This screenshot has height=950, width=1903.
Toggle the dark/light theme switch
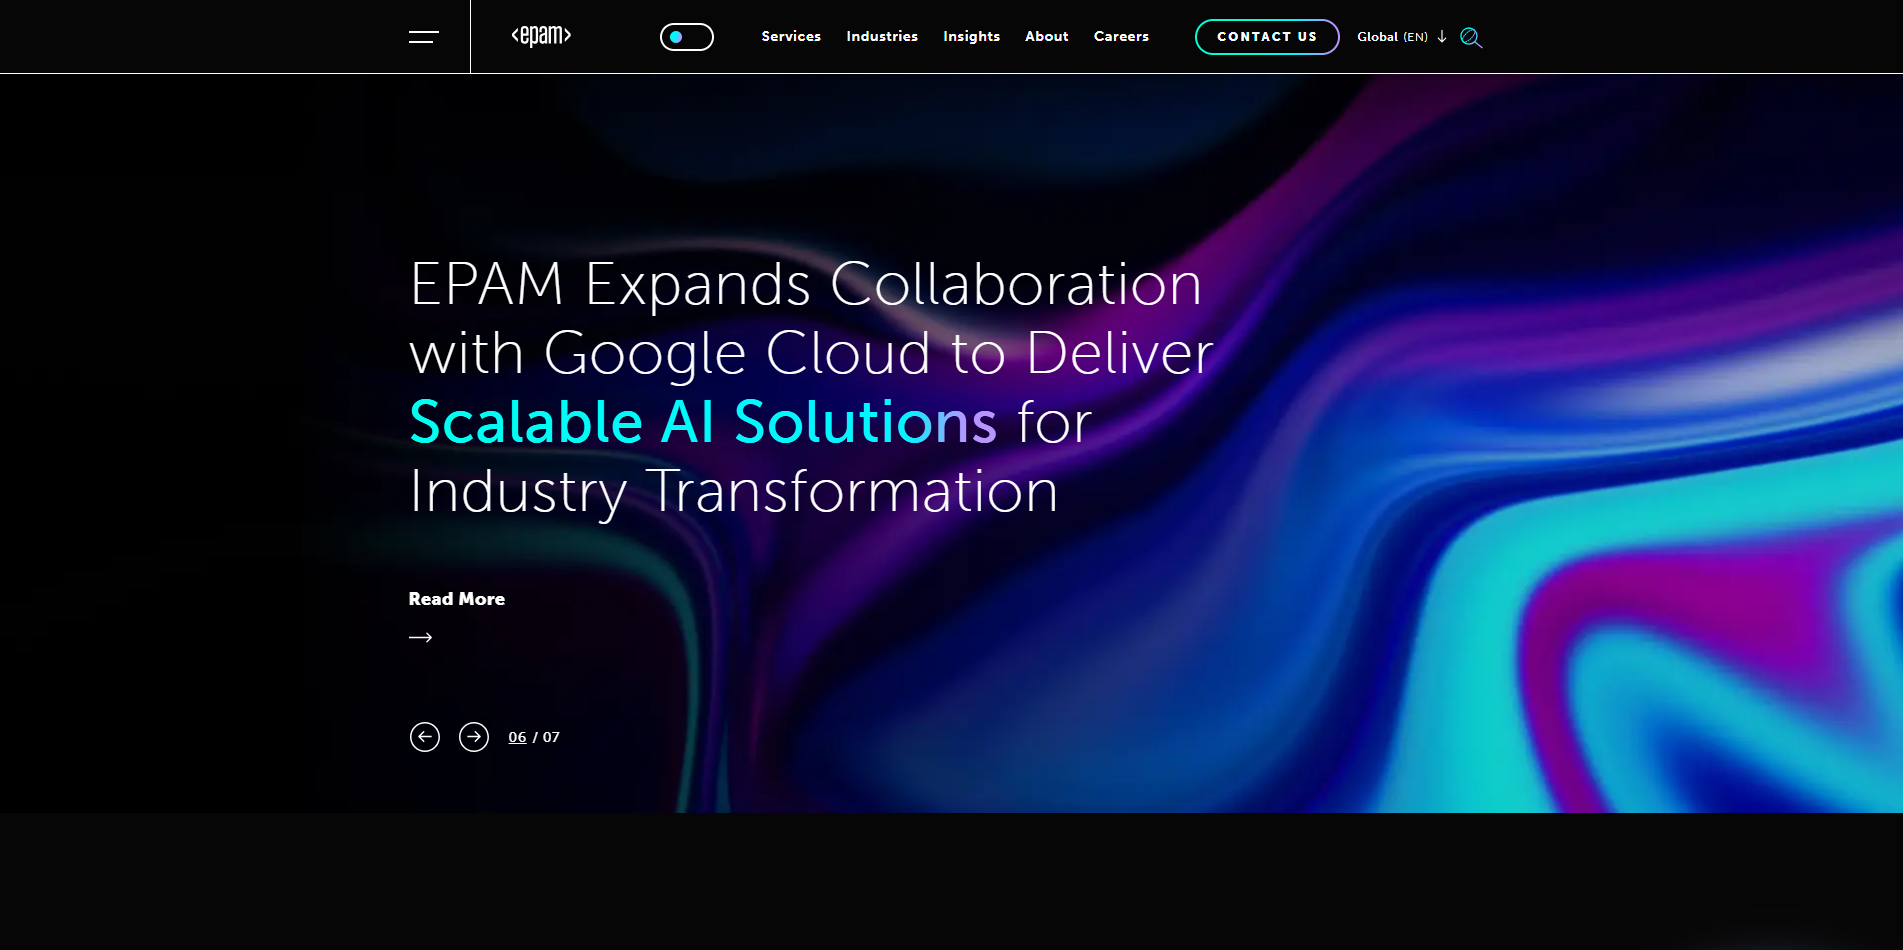click(x=687, y=37)
